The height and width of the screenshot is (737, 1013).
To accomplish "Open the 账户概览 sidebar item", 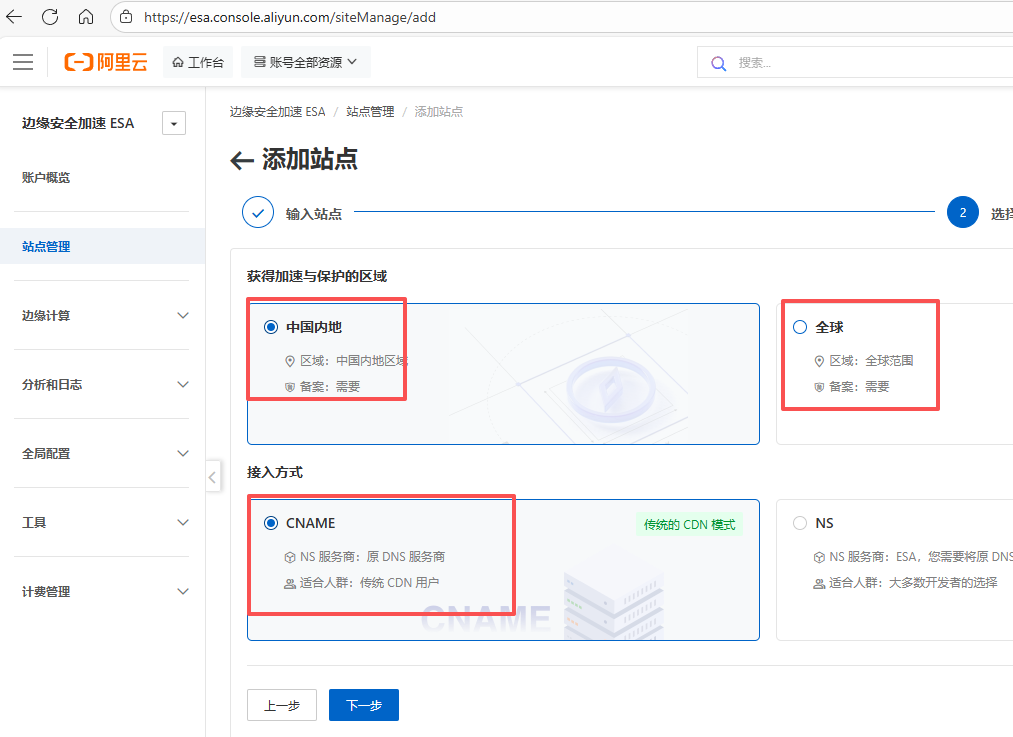I will [x=46, y=177].
